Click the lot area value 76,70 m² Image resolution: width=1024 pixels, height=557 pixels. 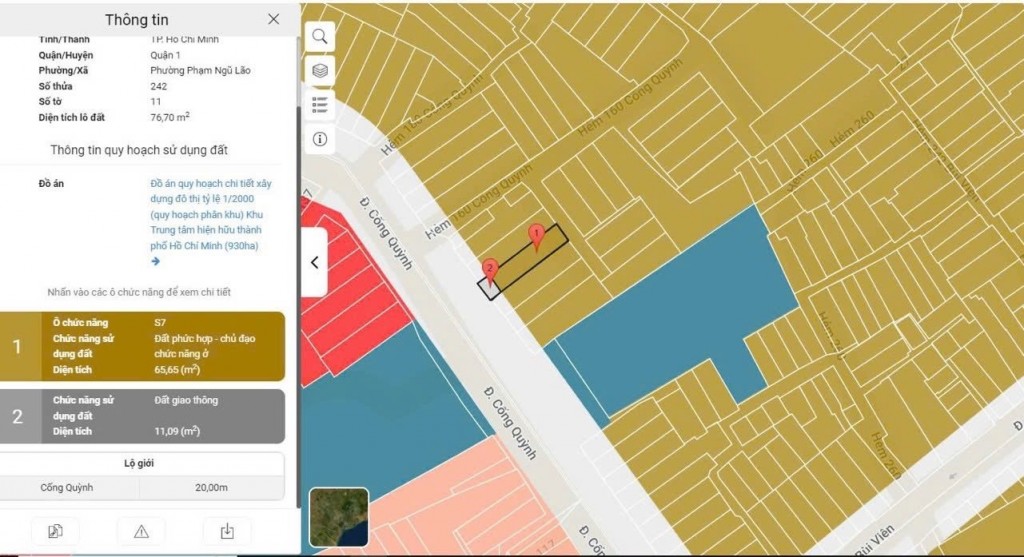(x=170, y=117)
